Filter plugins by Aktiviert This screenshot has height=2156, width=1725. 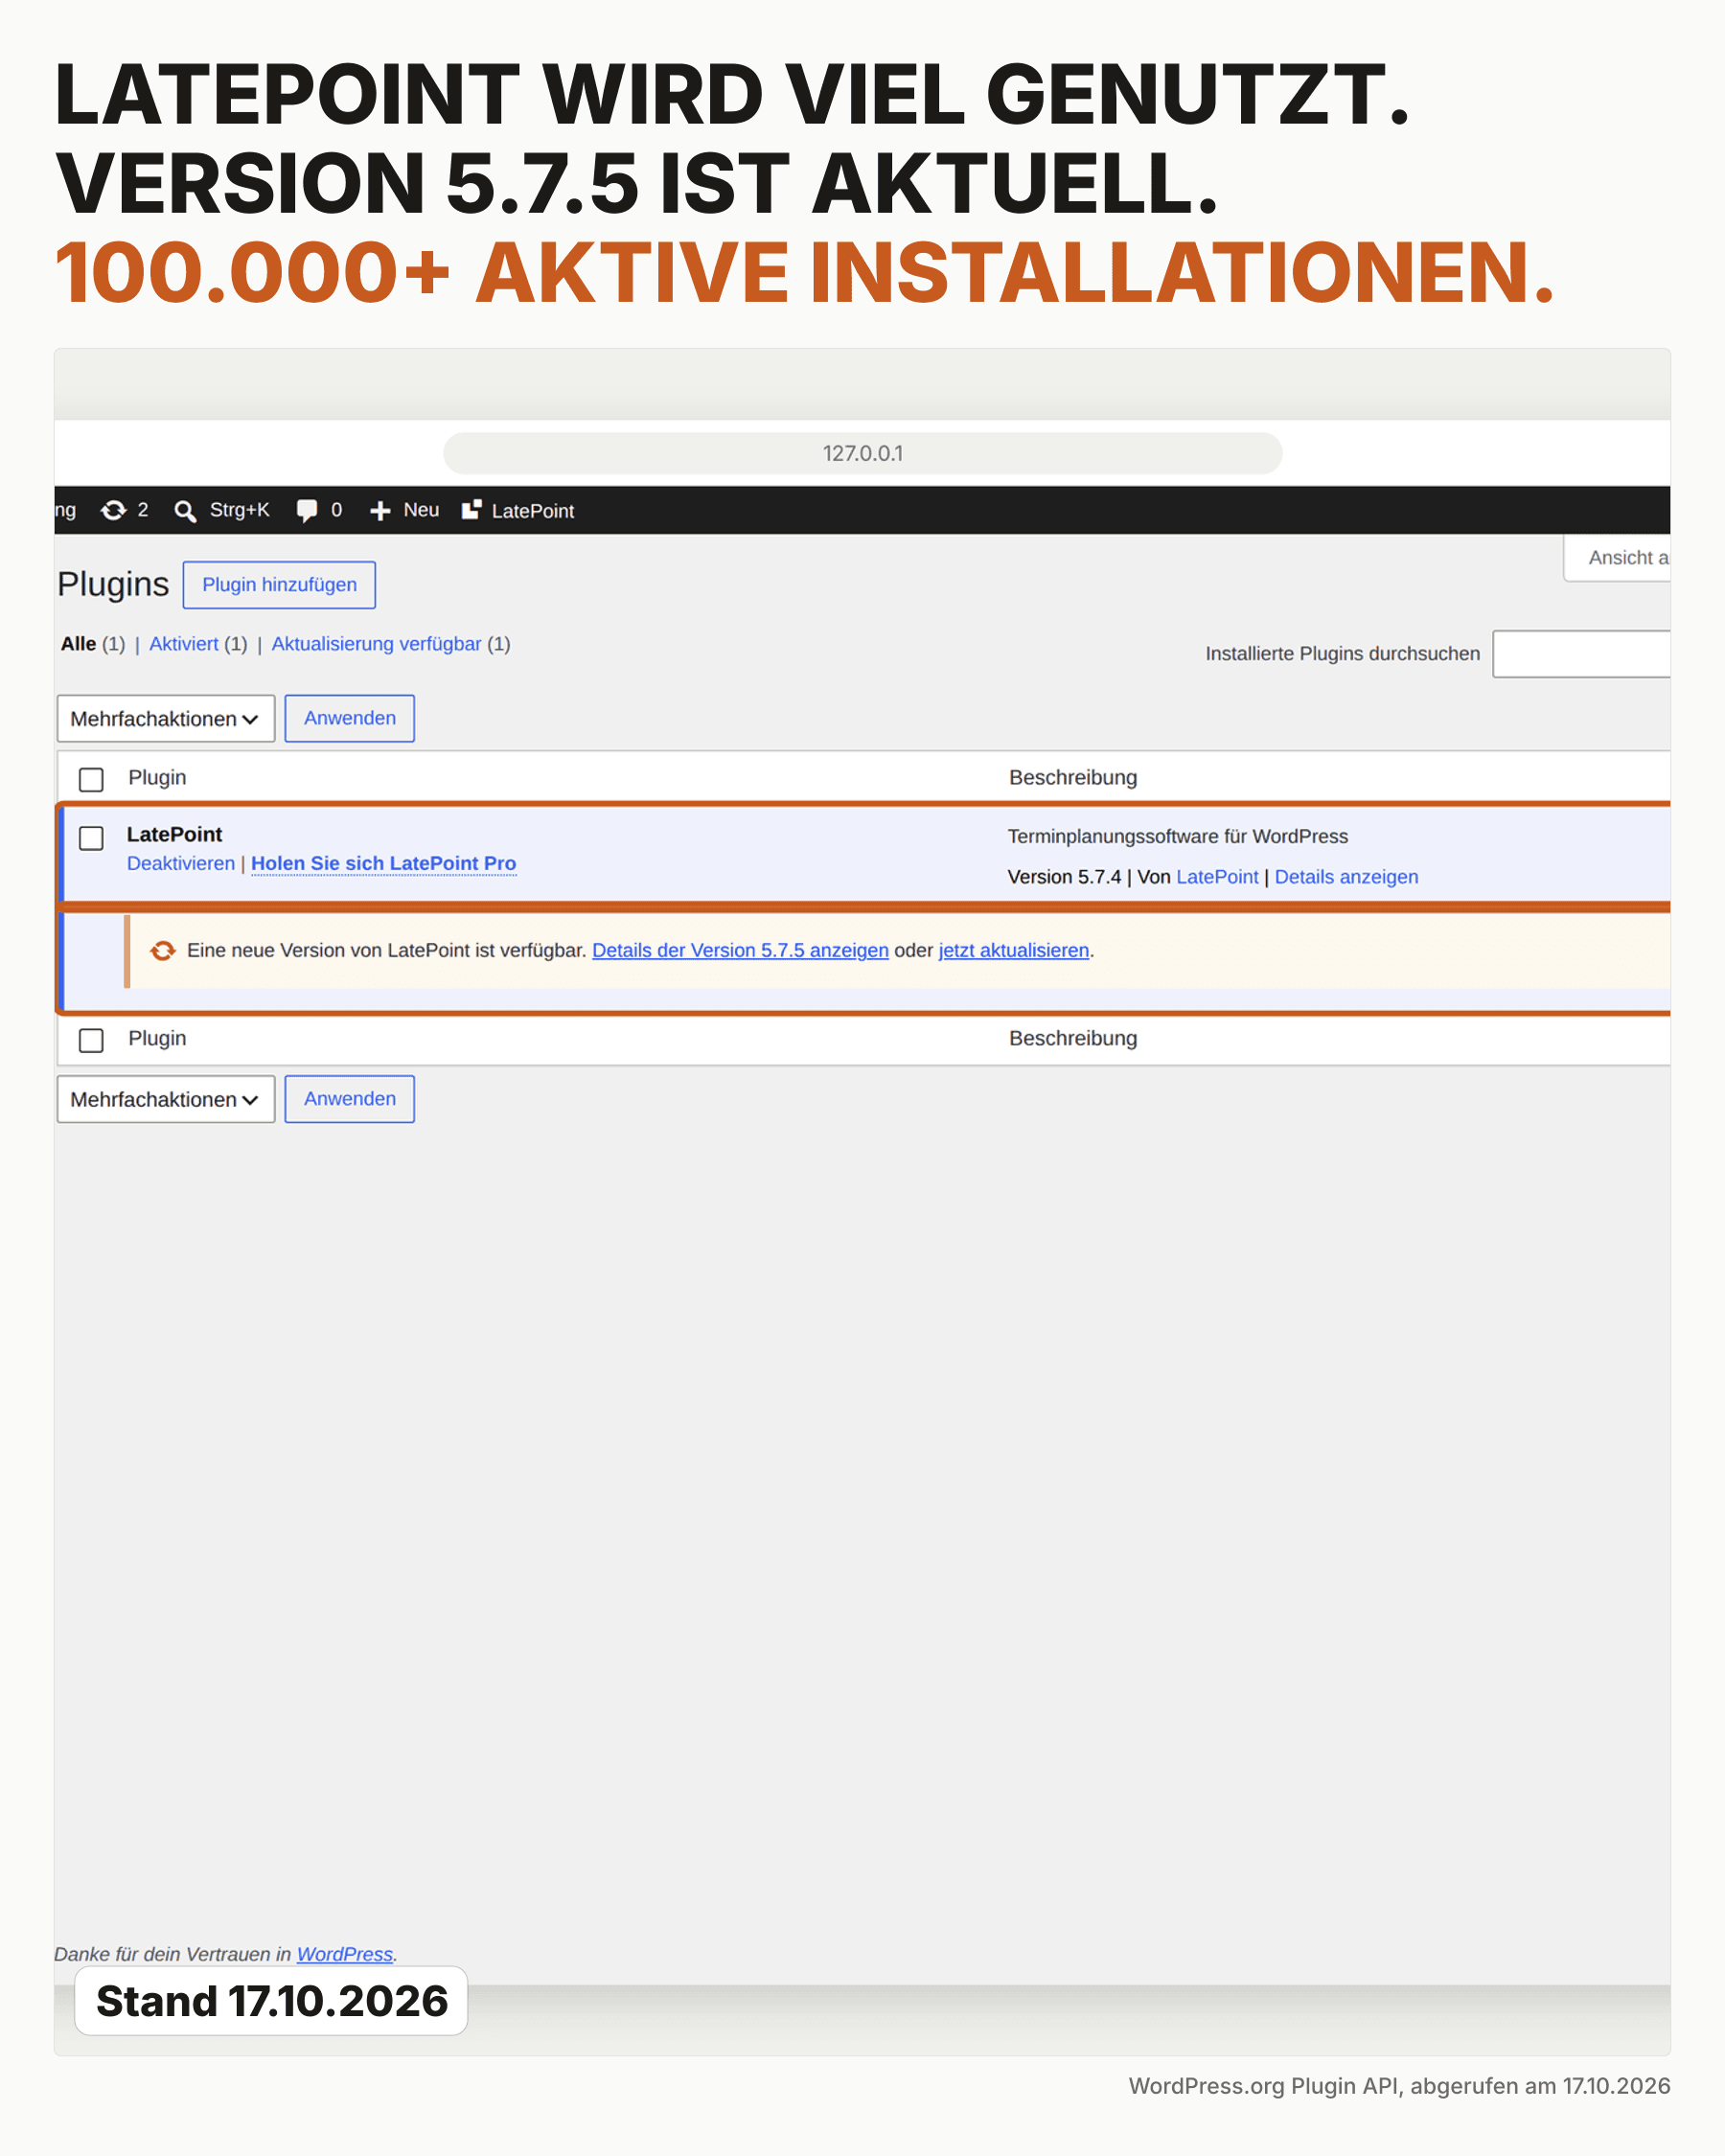point(184,644)
